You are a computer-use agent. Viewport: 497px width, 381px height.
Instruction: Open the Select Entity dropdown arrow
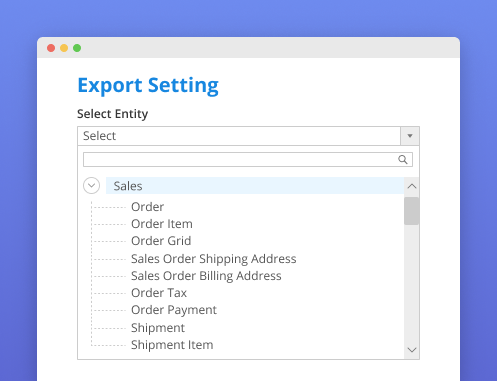coord(410,136)
